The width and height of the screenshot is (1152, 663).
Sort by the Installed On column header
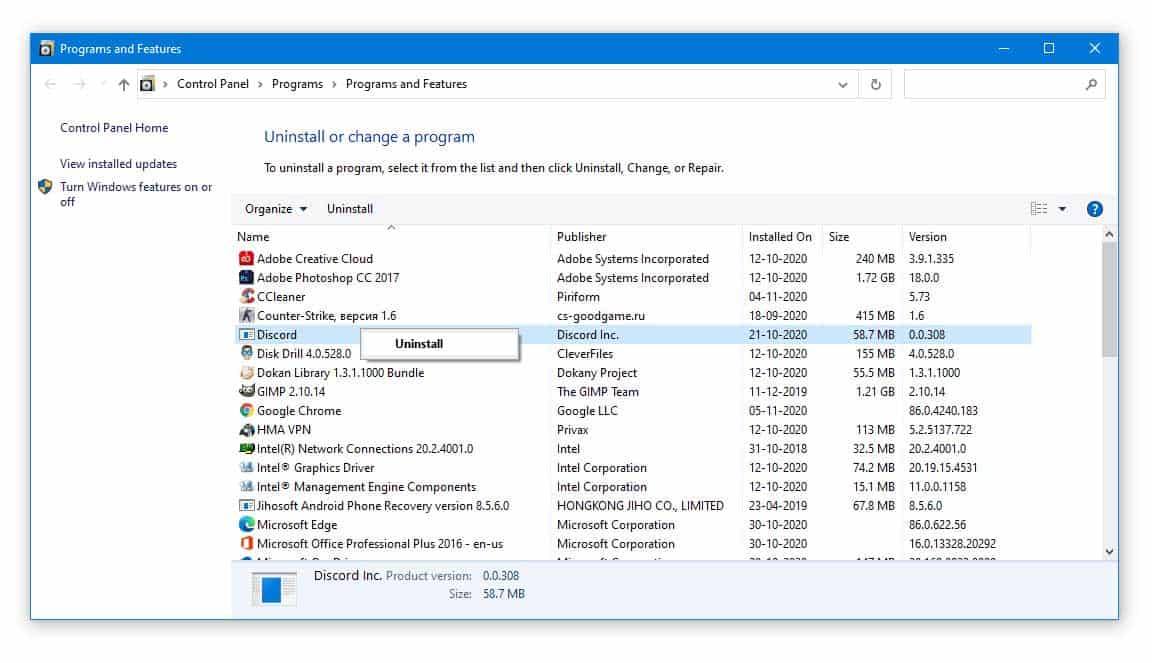[782, 237]
